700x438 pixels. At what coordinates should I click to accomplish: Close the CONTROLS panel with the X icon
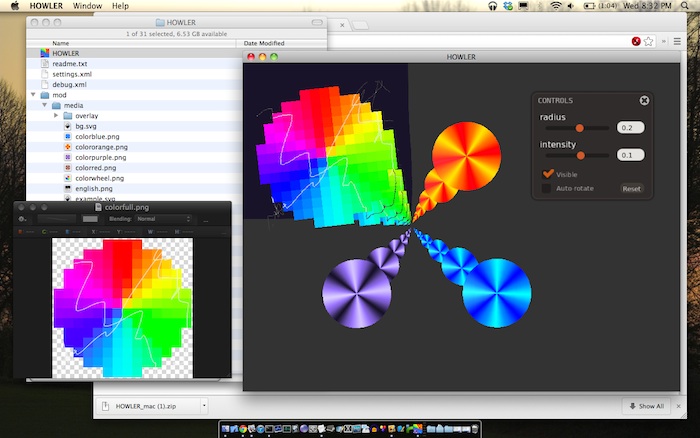click(x=644, y=100)
